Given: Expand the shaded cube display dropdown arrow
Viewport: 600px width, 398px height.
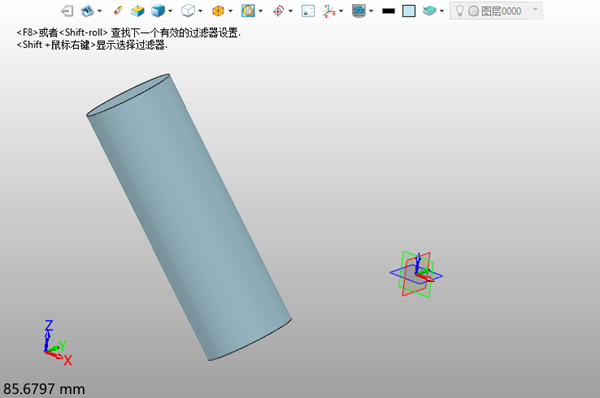Looking at the screenshot, I should coord(170,11).
